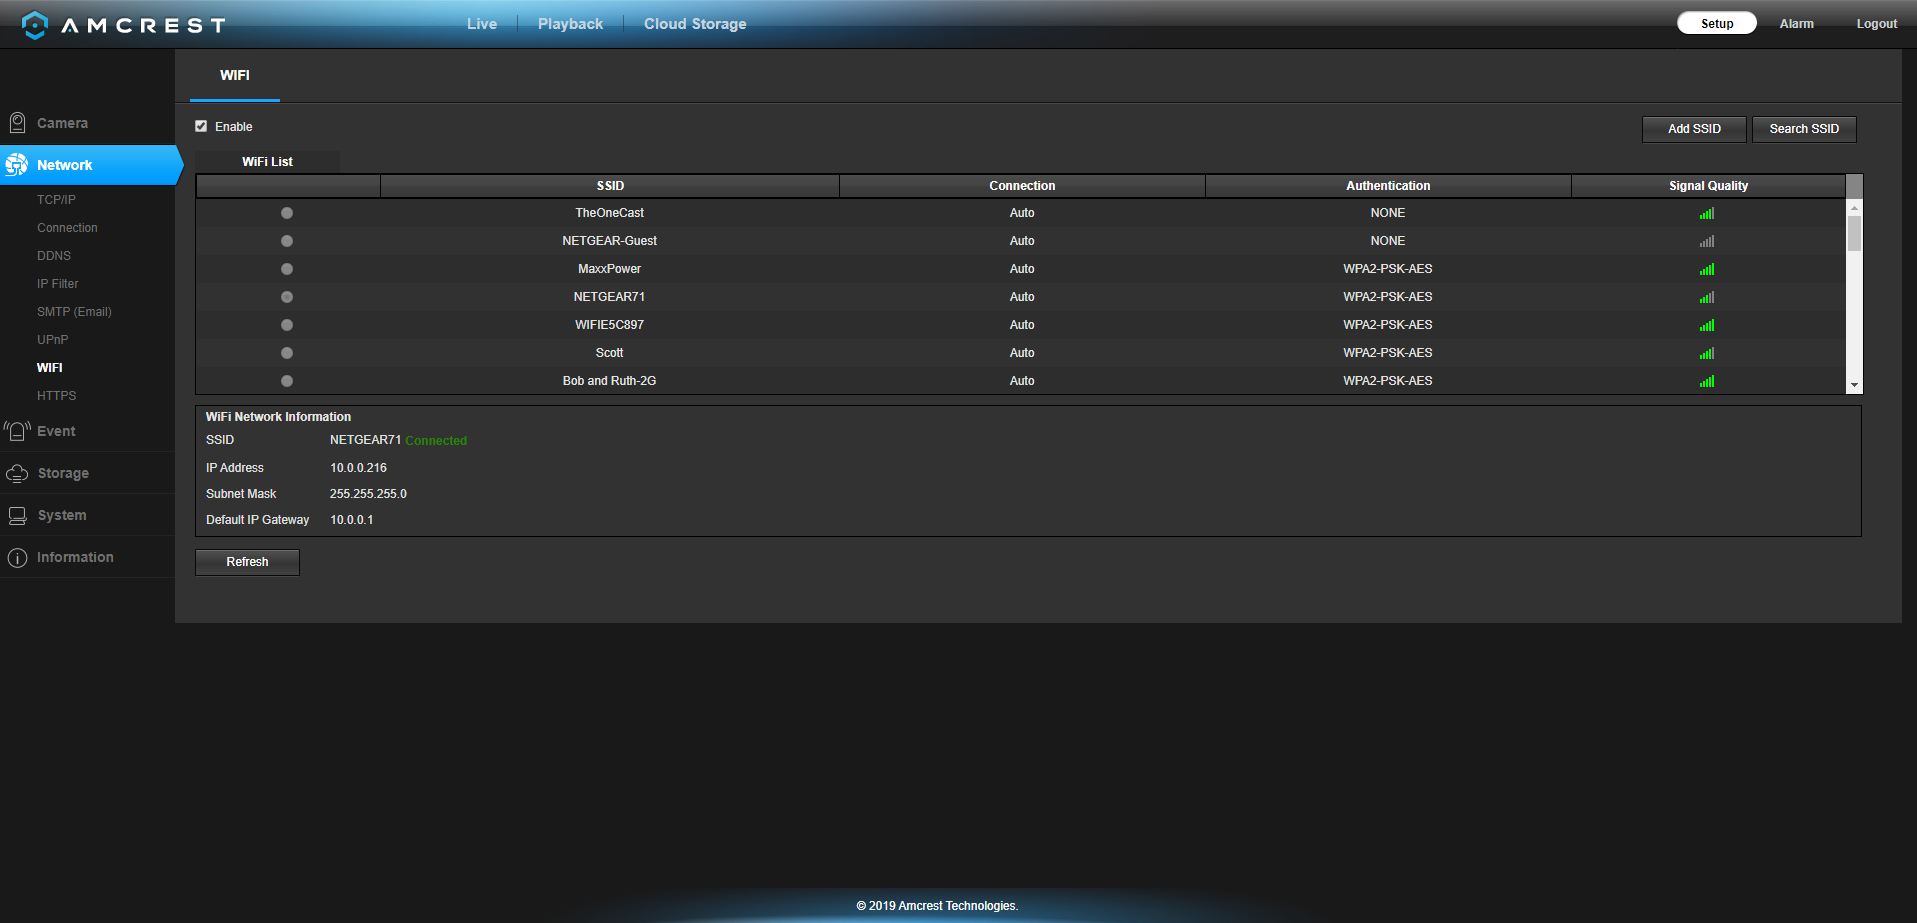This screenshot has height=923, width=1917.
Task: Click the Add SSID button
Action: (1694, 129)
